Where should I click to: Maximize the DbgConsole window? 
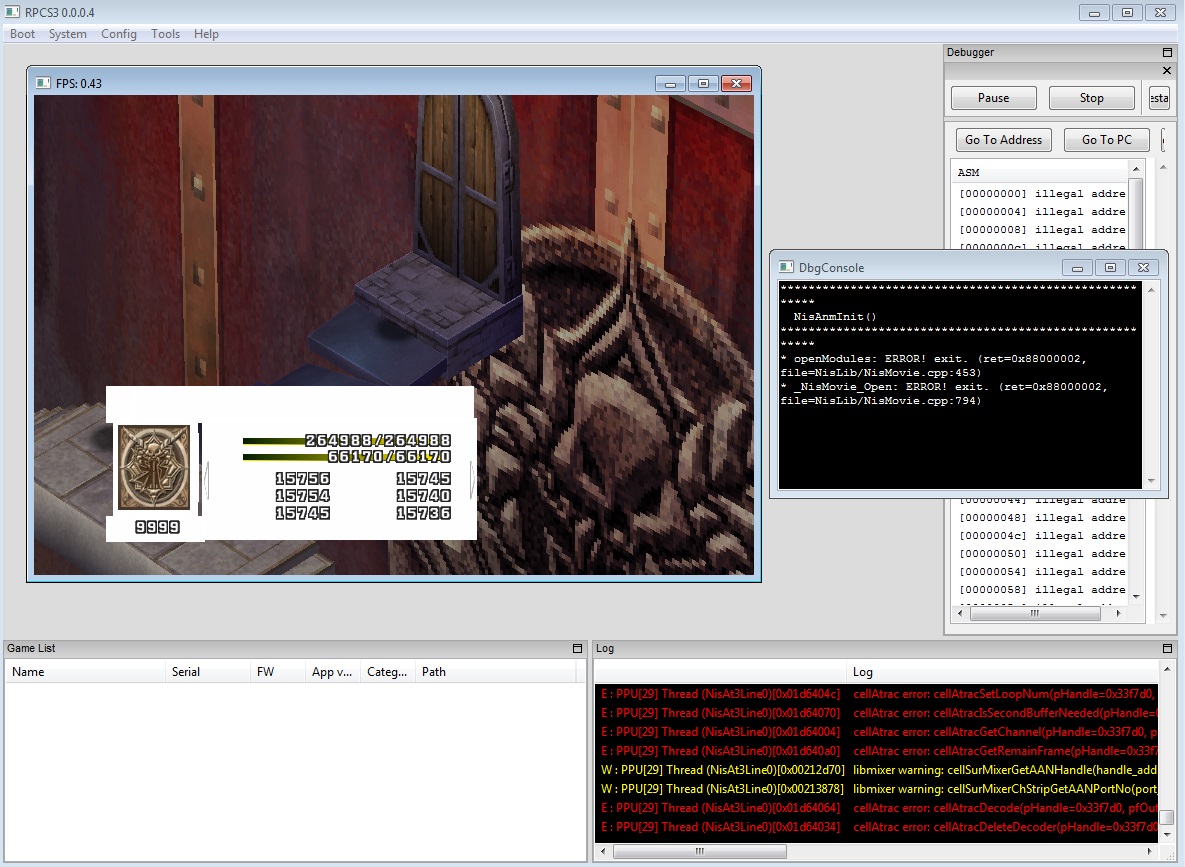(x=1110, y=268)
